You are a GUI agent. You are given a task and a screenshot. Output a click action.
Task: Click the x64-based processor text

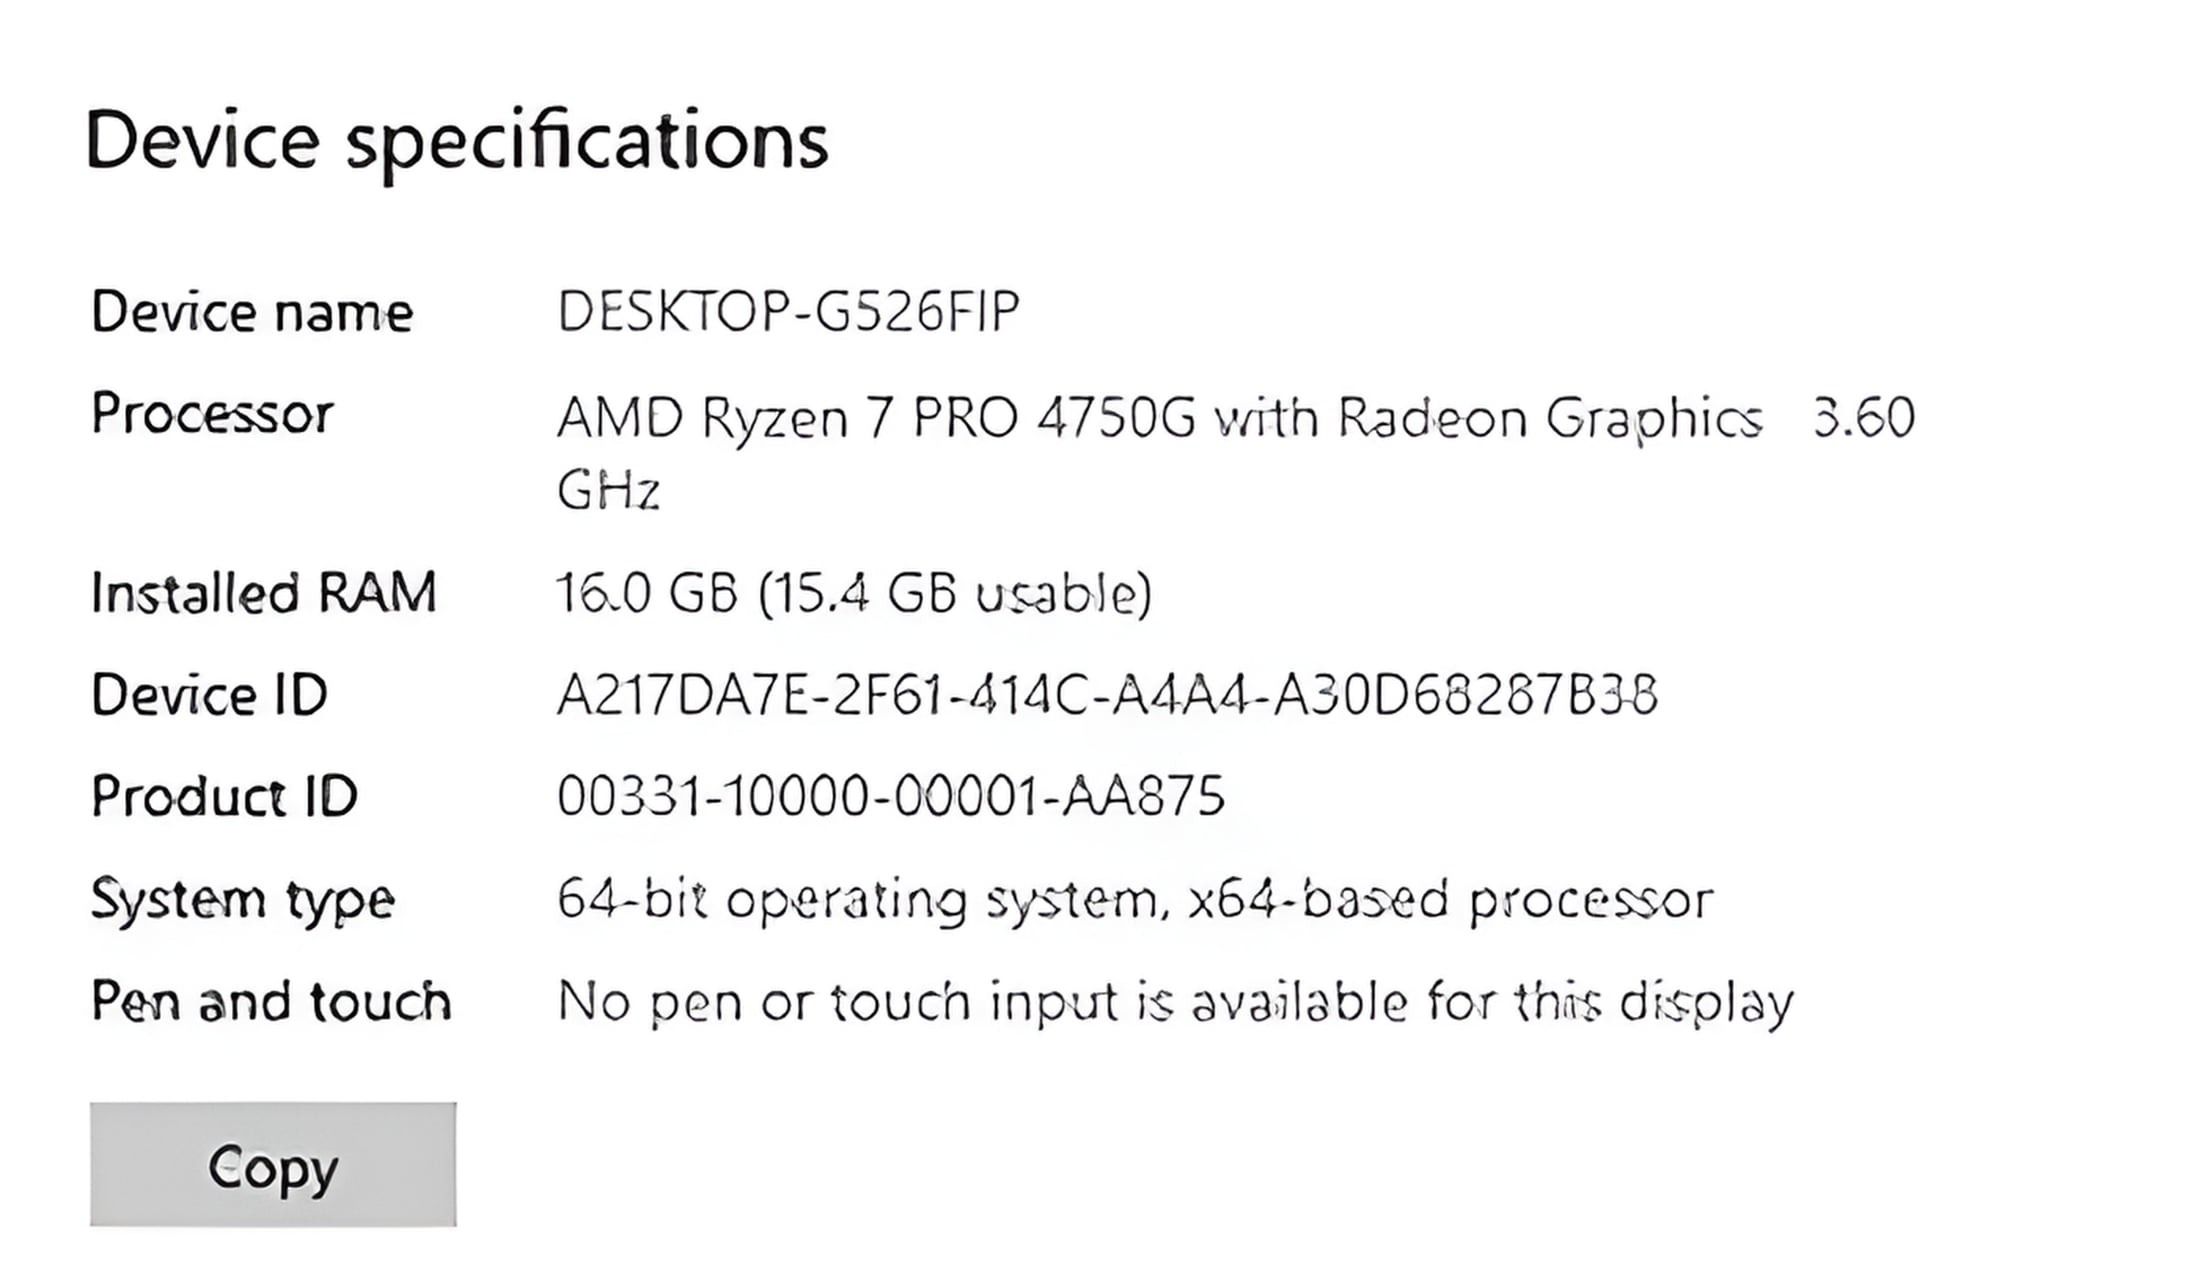tap(1450, 899)
